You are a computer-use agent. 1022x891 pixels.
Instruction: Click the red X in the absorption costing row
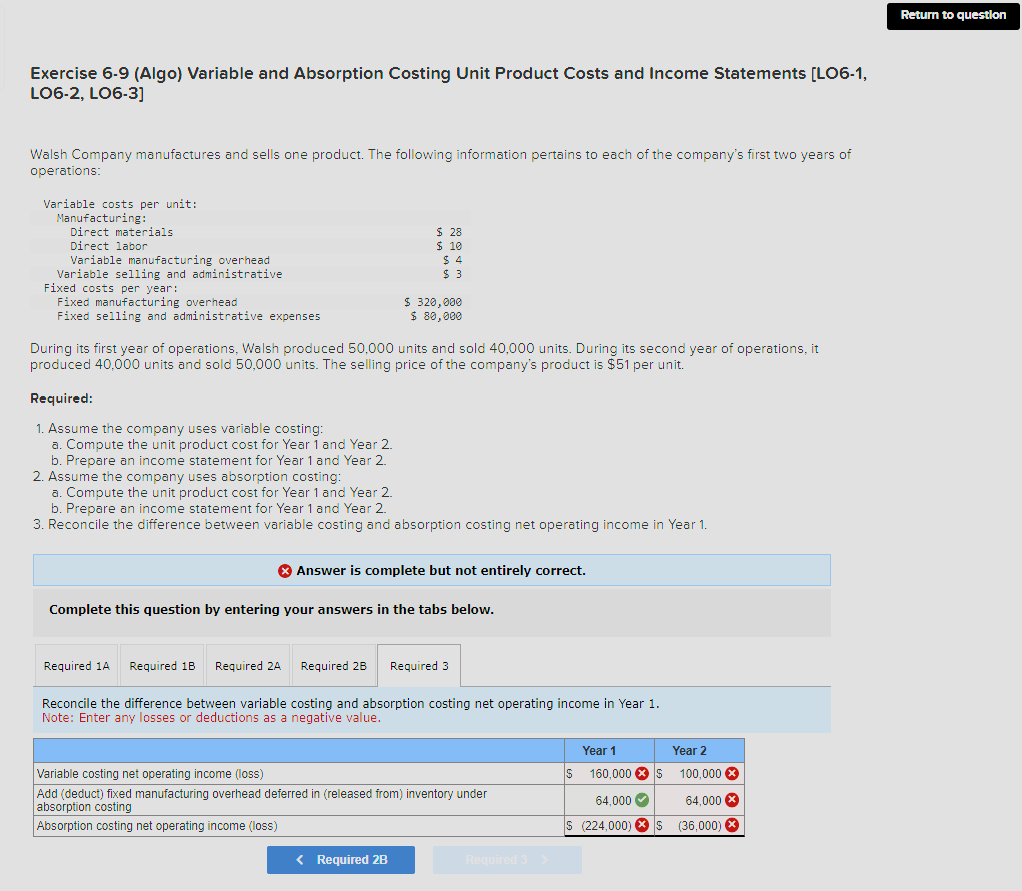640,825
